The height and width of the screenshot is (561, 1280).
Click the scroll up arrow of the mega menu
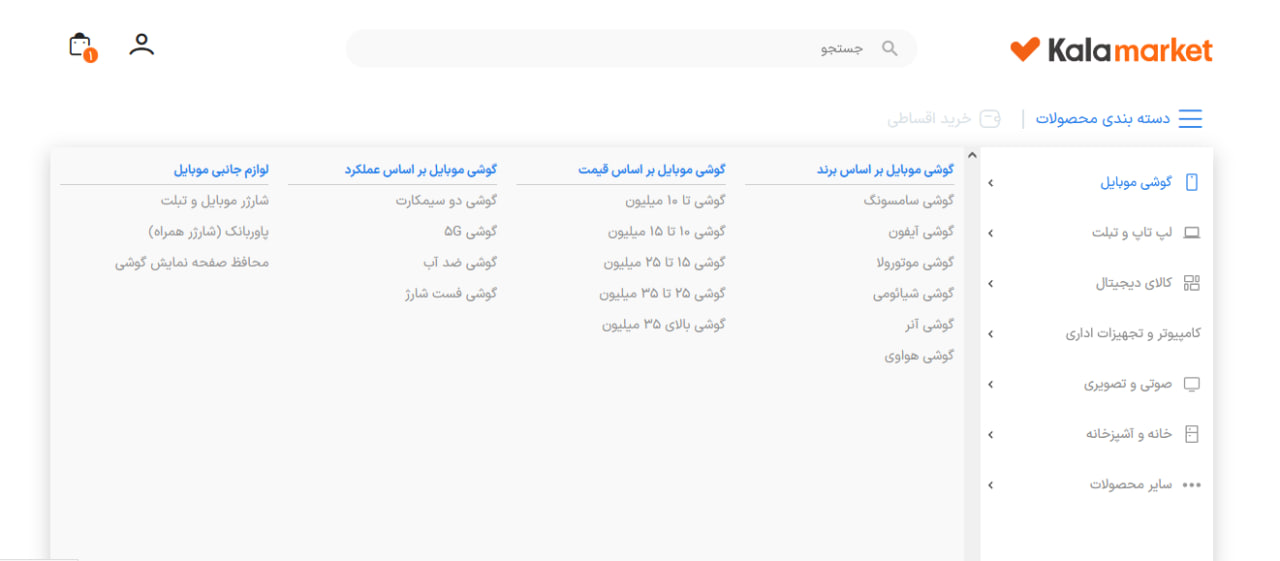972,156
